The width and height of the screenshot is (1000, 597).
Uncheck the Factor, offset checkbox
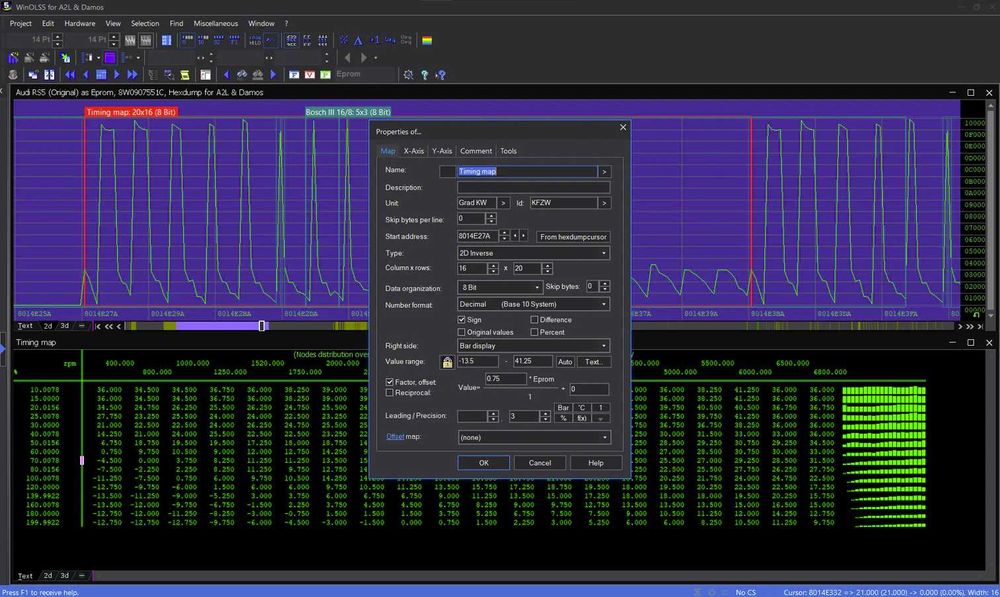click(390, 381)
